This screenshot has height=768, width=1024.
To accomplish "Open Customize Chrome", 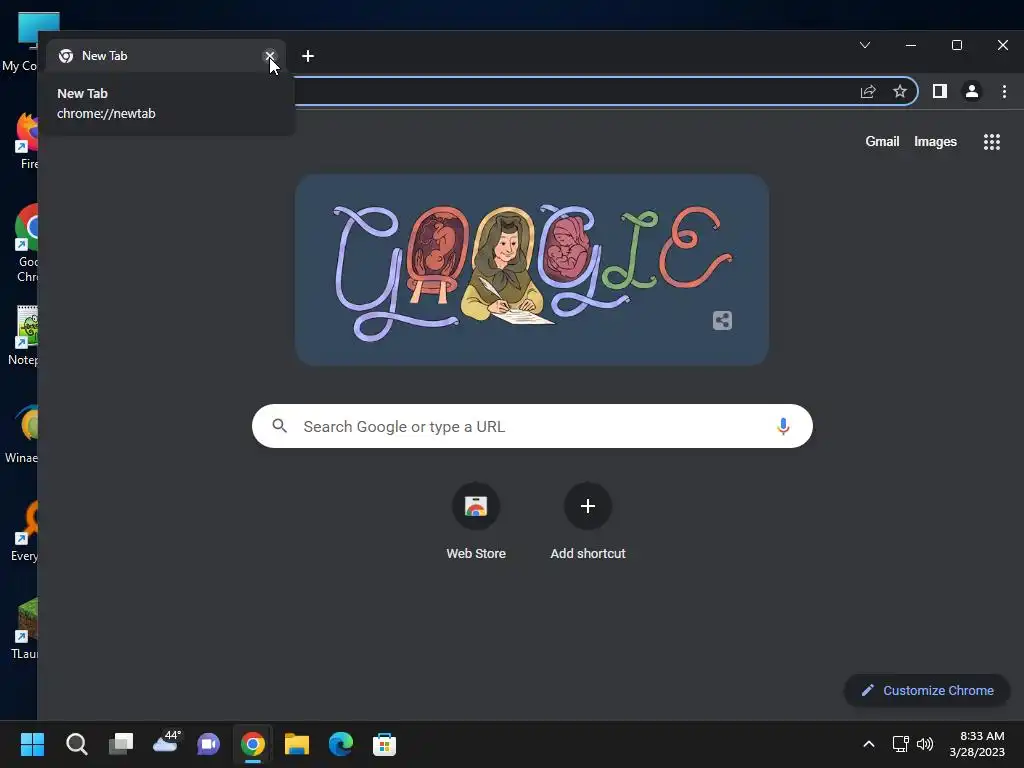I will [x=927, y=691].
